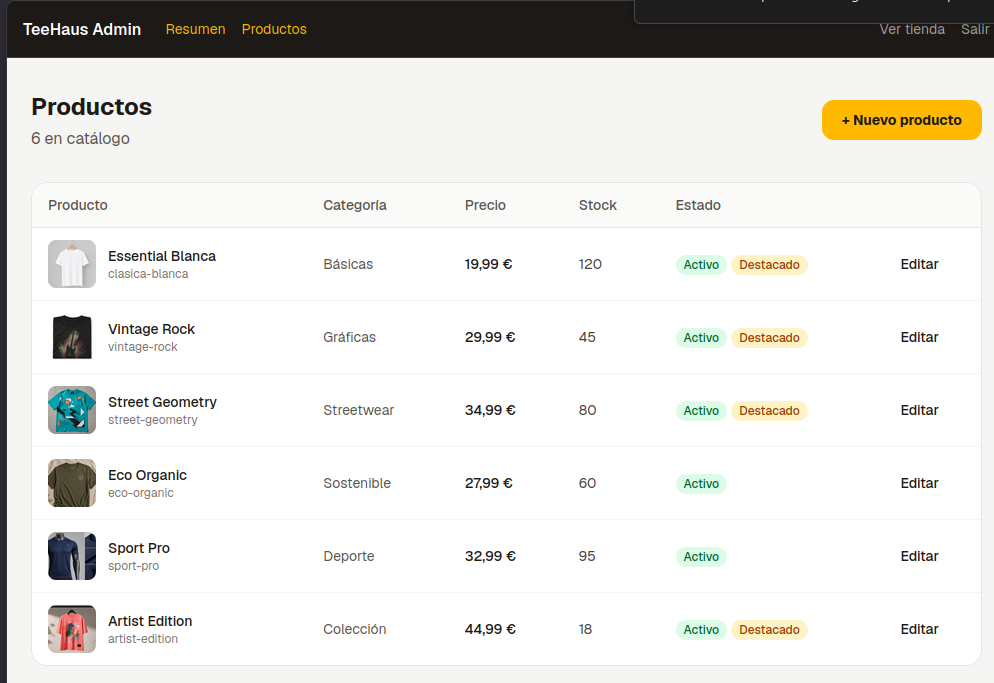Follow the Ver tienda link
Image resolution: width=994 pixels, height=683 pixels.
912,29
